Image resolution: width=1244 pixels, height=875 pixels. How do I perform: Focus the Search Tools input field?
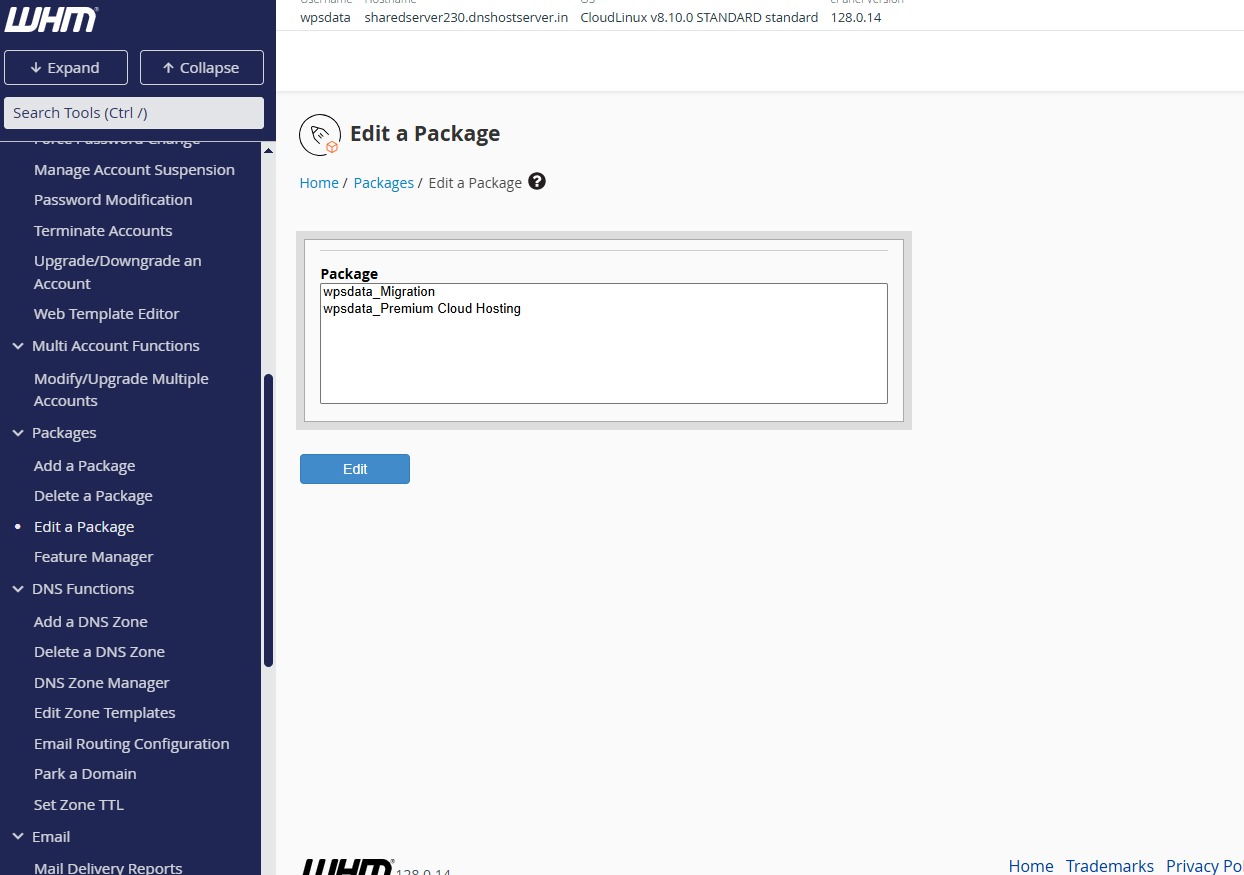pos(134,113)
